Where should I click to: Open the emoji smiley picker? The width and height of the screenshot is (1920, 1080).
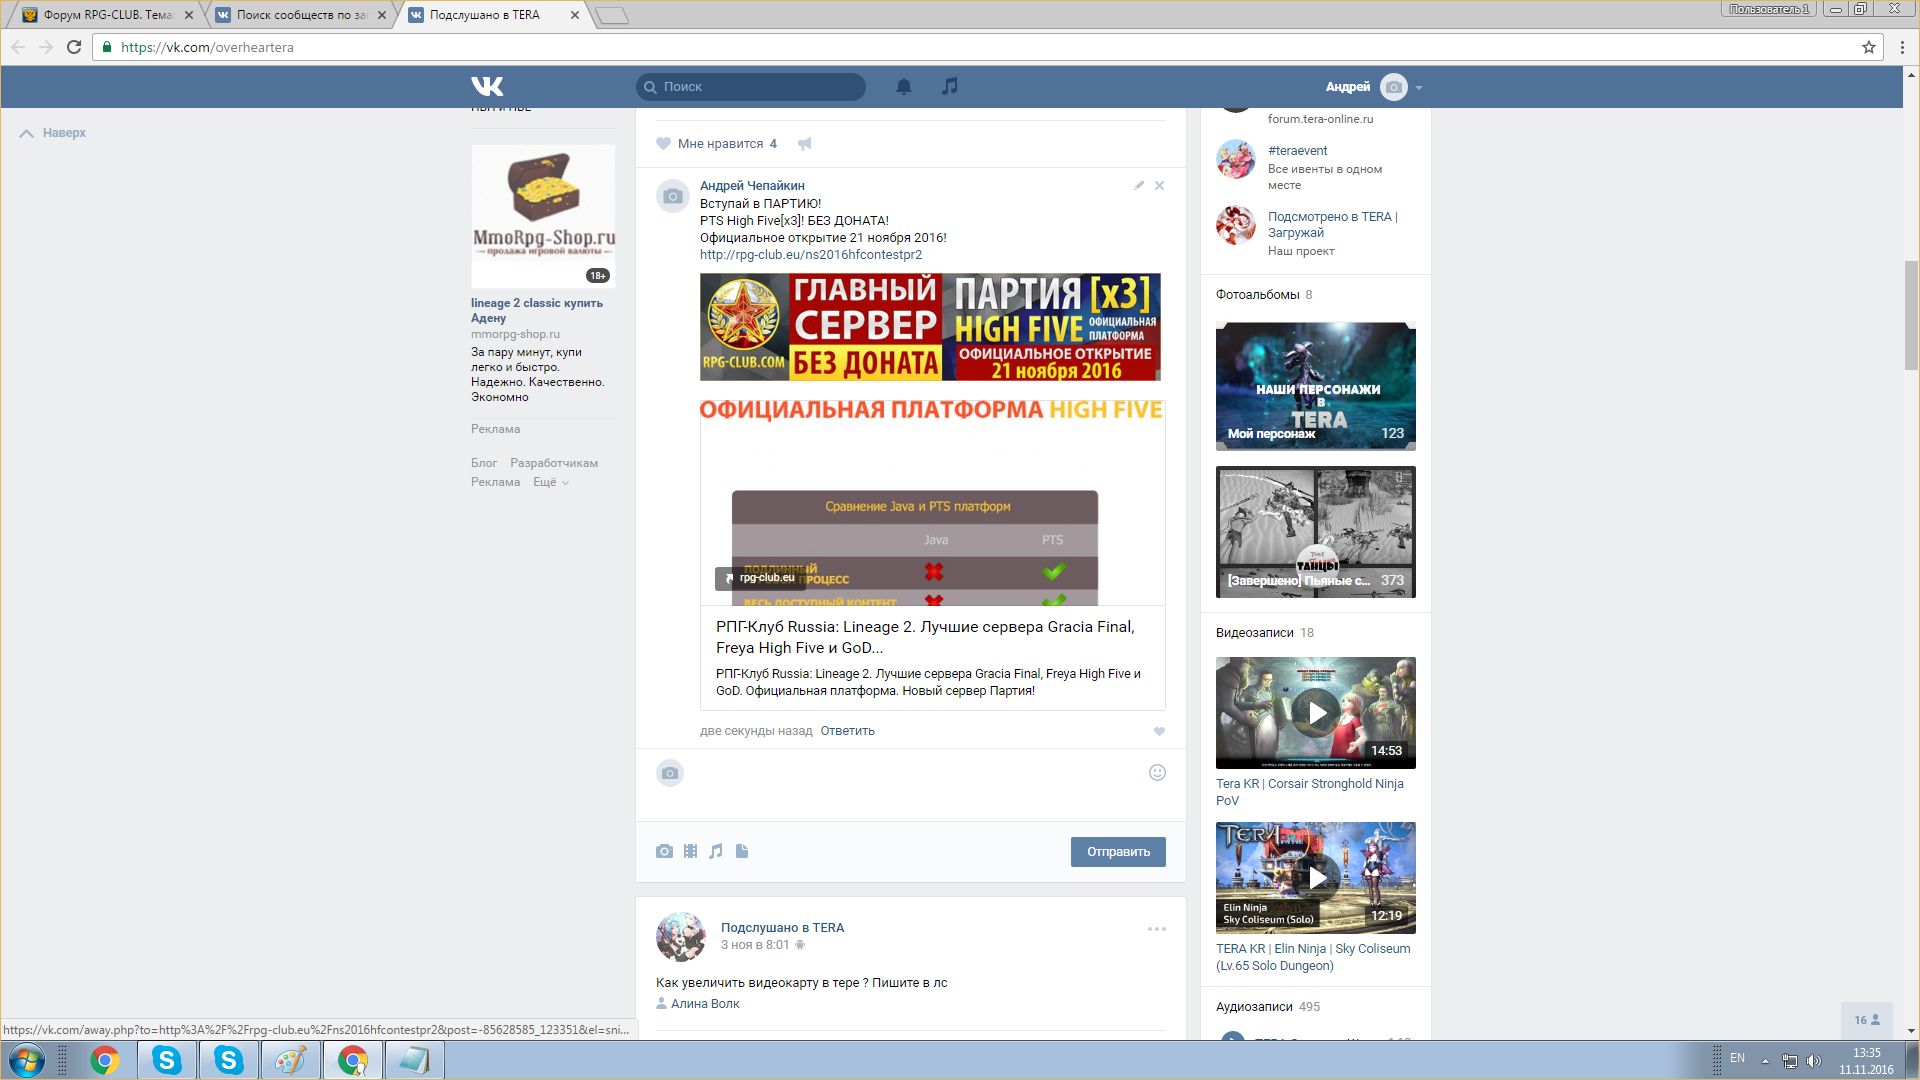[x=1157, y=773]
